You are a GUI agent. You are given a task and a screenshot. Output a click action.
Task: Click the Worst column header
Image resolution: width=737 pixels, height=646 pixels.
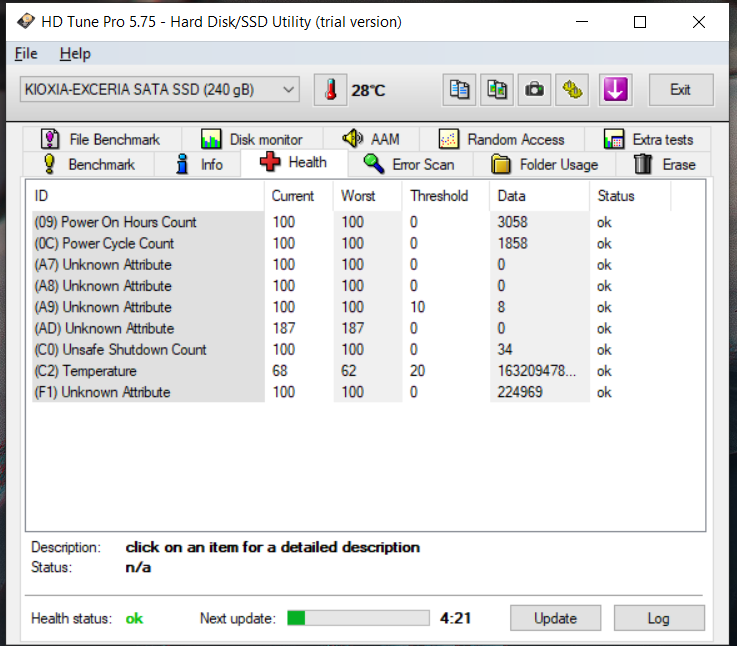[x=368, y=196]
